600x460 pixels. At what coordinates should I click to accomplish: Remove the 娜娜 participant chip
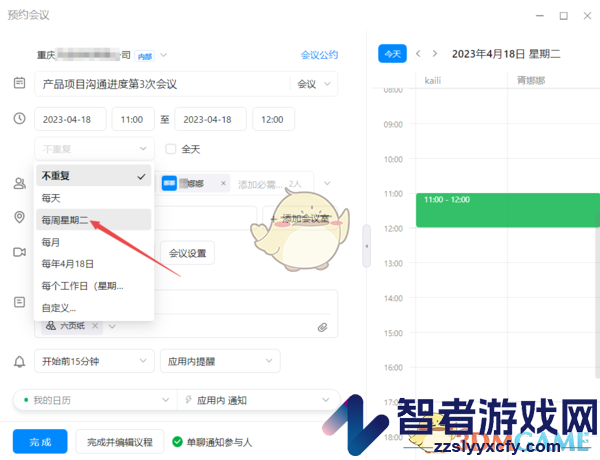click(x=223, y=183)
